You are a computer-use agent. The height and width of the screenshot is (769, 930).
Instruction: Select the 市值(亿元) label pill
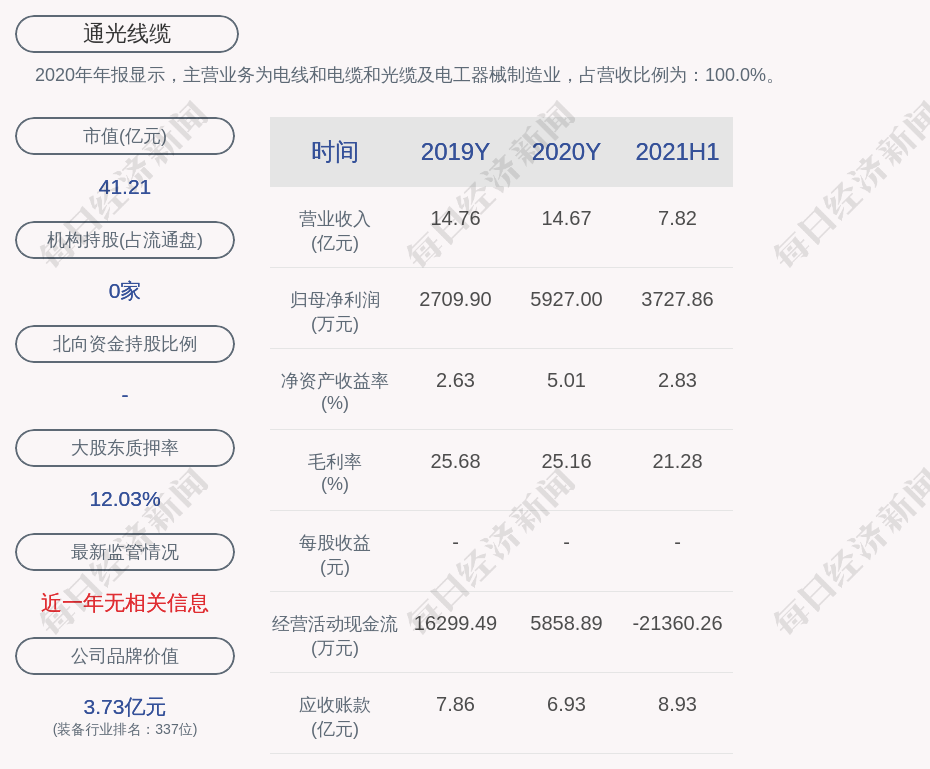[125, 136]
